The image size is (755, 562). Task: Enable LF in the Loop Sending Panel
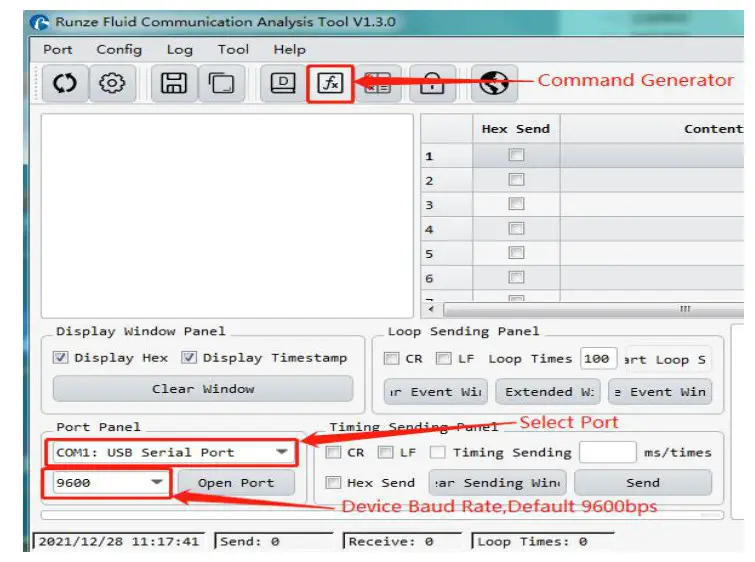click(443, 359)
